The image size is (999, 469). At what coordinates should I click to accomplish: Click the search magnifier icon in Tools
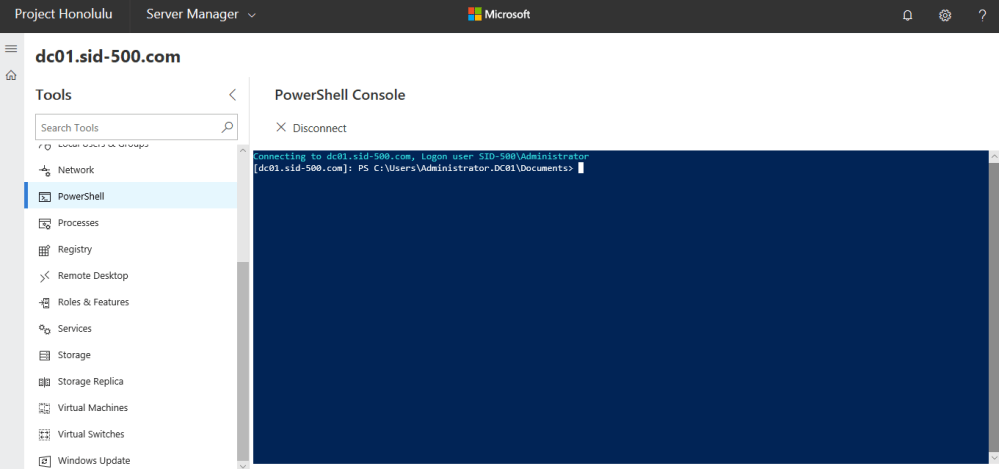click(x=227, y=127)
